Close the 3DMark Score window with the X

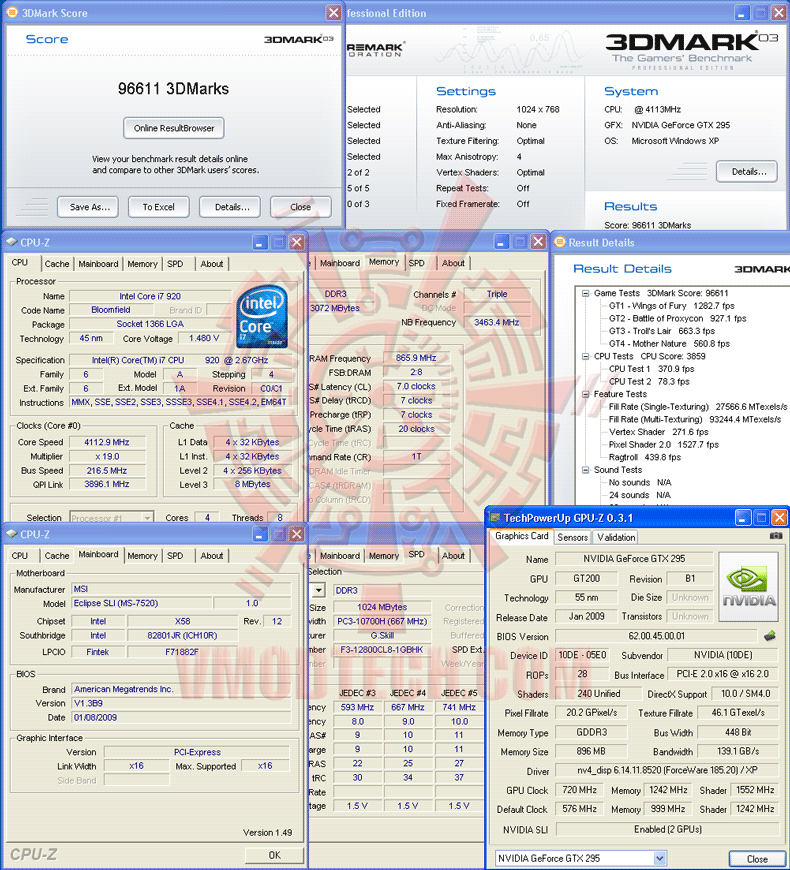(333, 12)
